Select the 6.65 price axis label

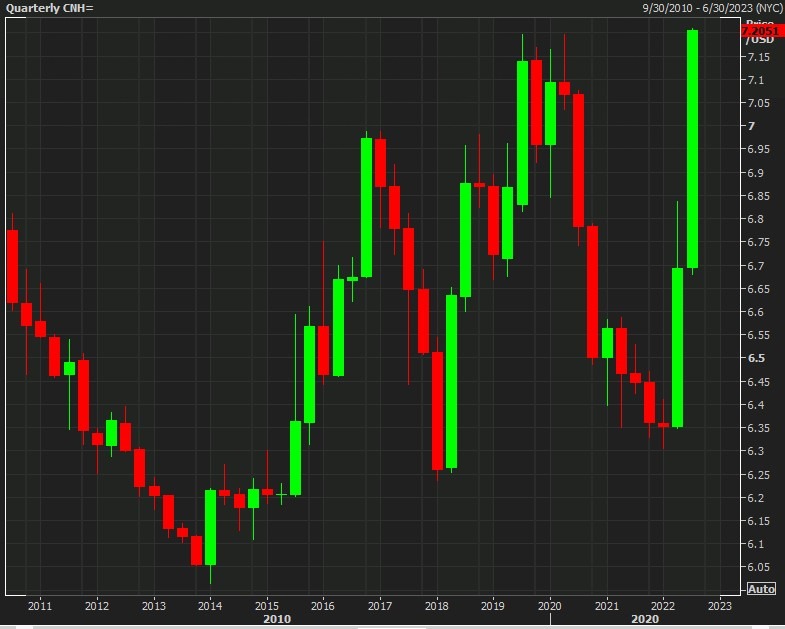pyautogui.click(x=758, y=289)
